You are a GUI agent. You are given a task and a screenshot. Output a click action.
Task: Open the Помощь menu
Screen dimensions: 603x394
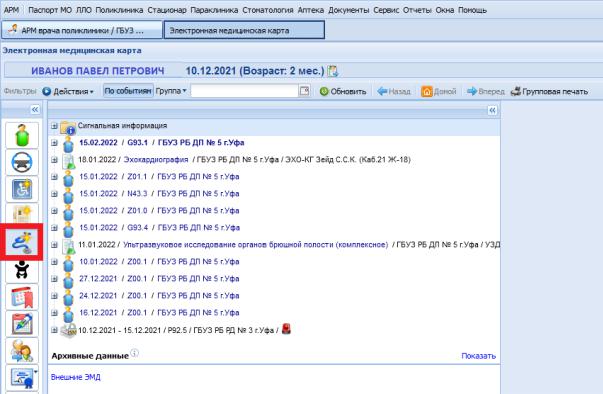tap(472, 10)
